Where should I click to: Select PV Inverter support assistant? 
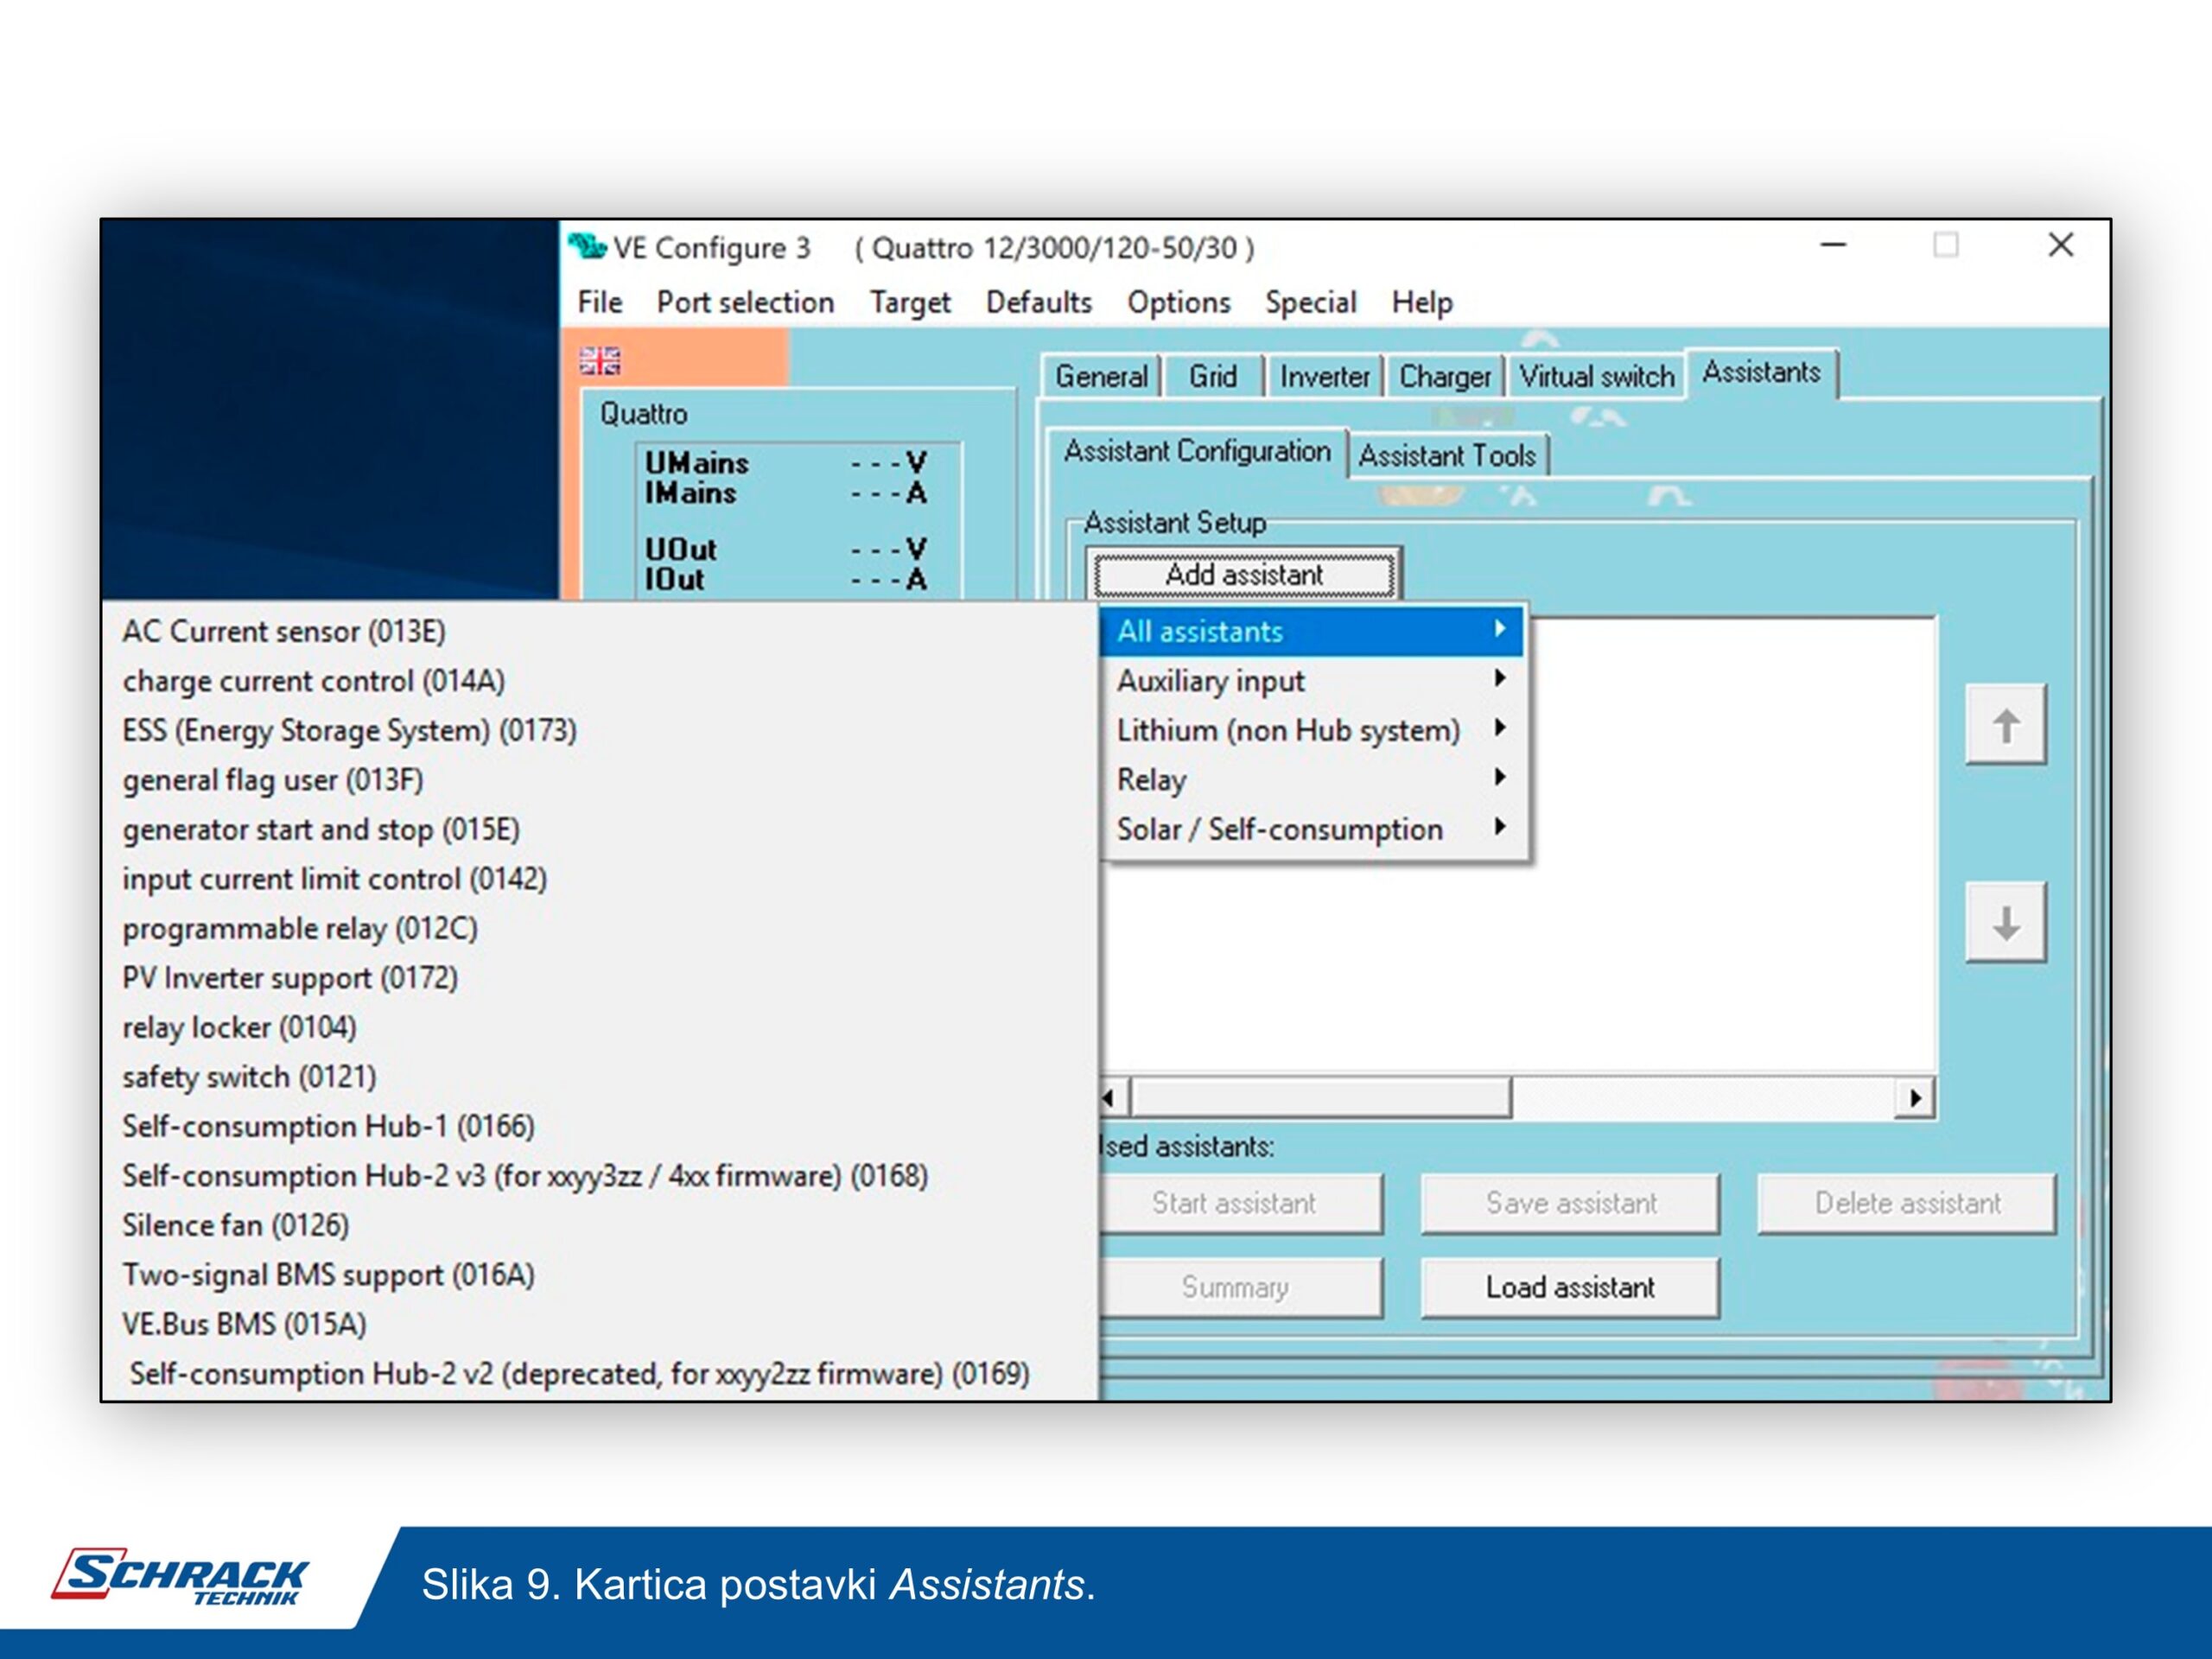(x=290, y=977)
